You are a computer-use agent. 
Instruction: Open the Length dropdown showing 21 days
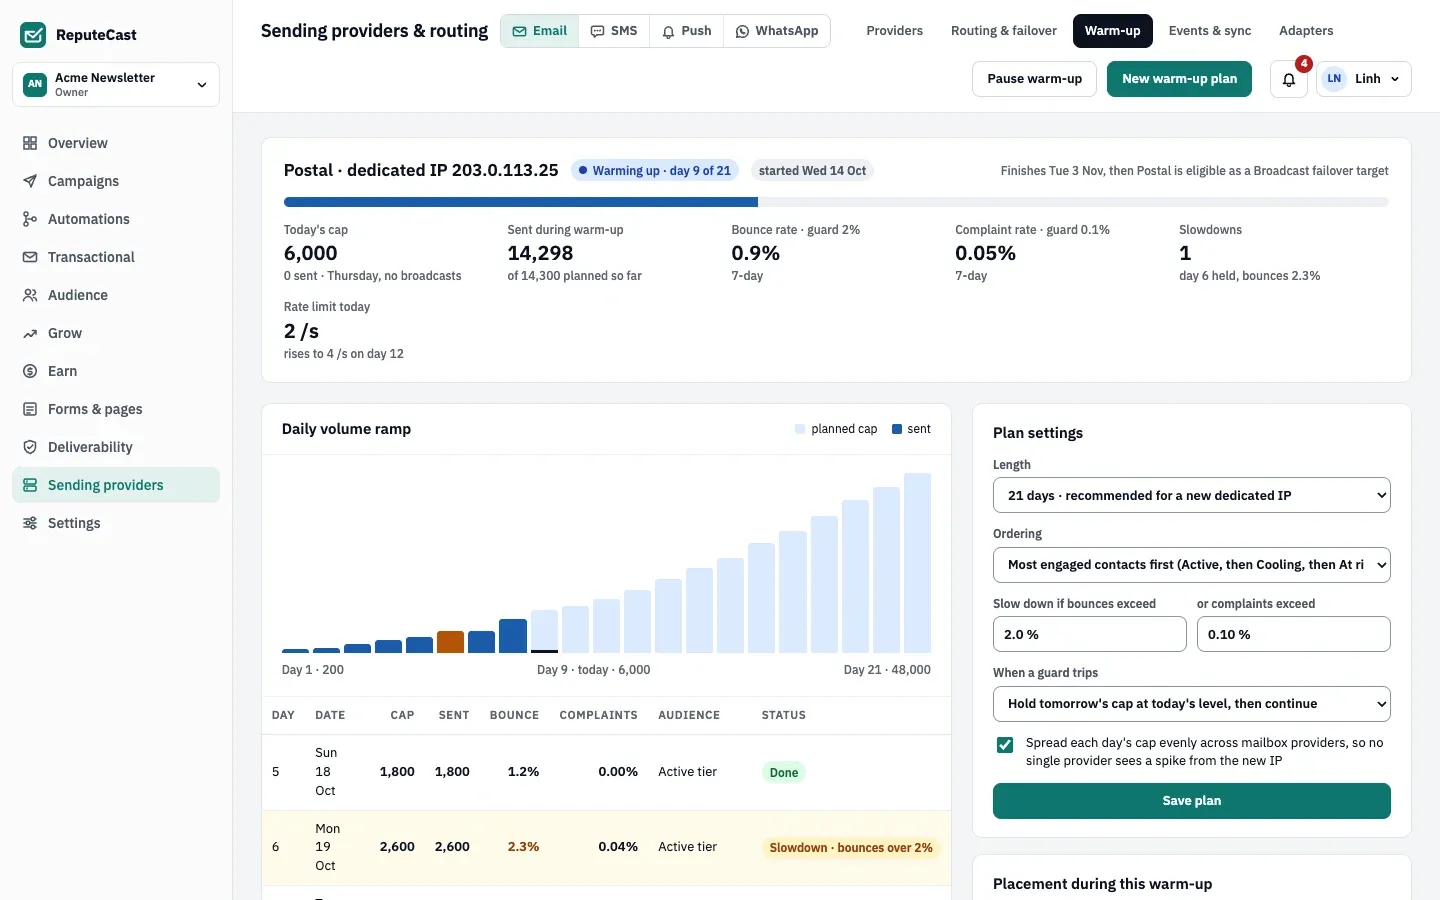coord(1192,495)
